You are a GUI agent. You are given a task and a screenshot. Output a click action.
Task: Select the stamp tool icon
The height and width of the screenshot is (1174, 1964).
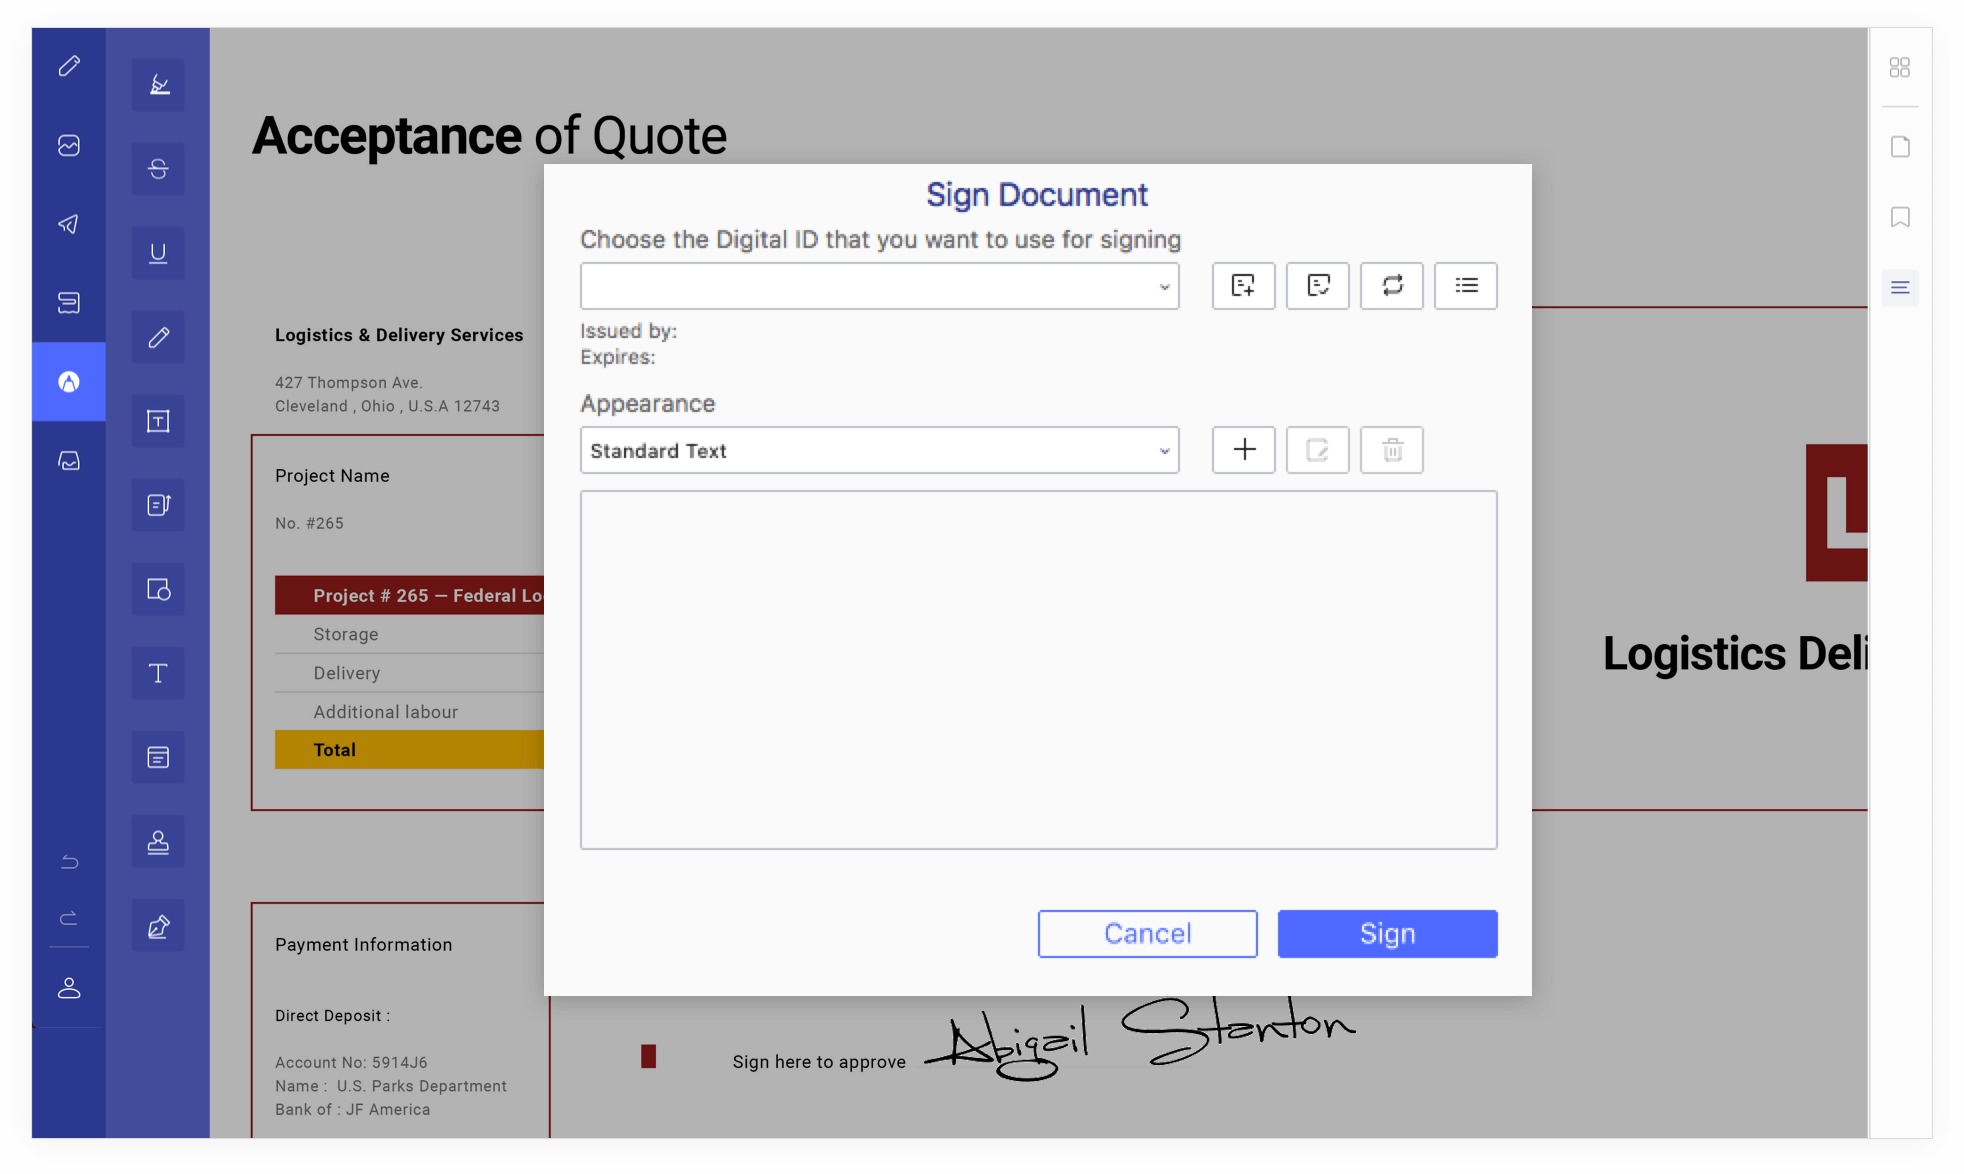point(158,842)
